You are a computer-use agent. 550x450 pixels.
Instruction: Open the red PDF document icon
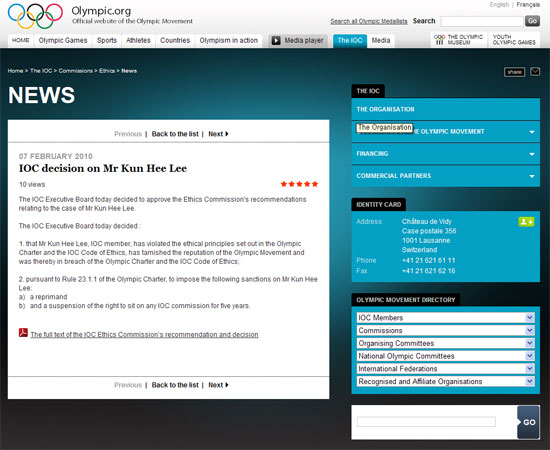pos(24,333)
